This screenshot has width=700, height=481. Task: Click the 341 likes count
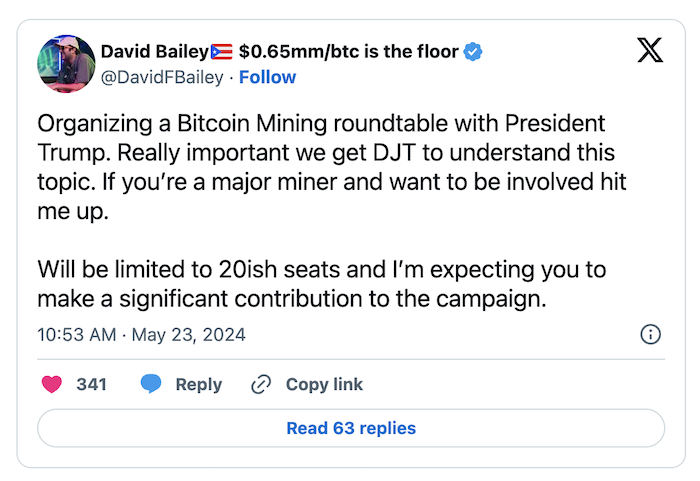[91, 384]
